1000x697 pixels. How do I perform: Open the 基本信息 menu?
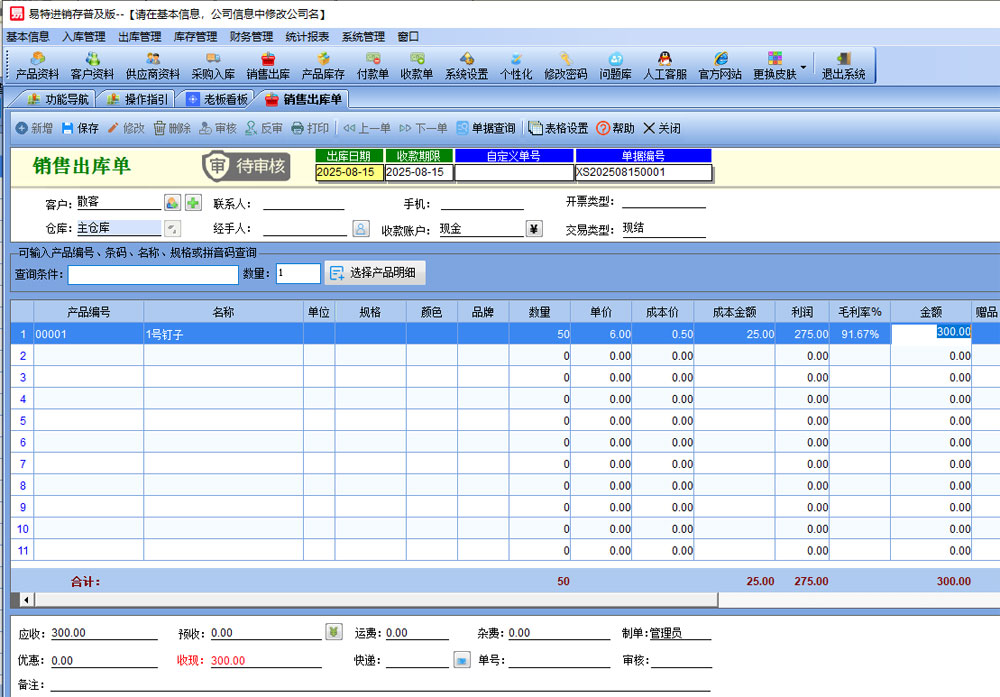point(27,37)
